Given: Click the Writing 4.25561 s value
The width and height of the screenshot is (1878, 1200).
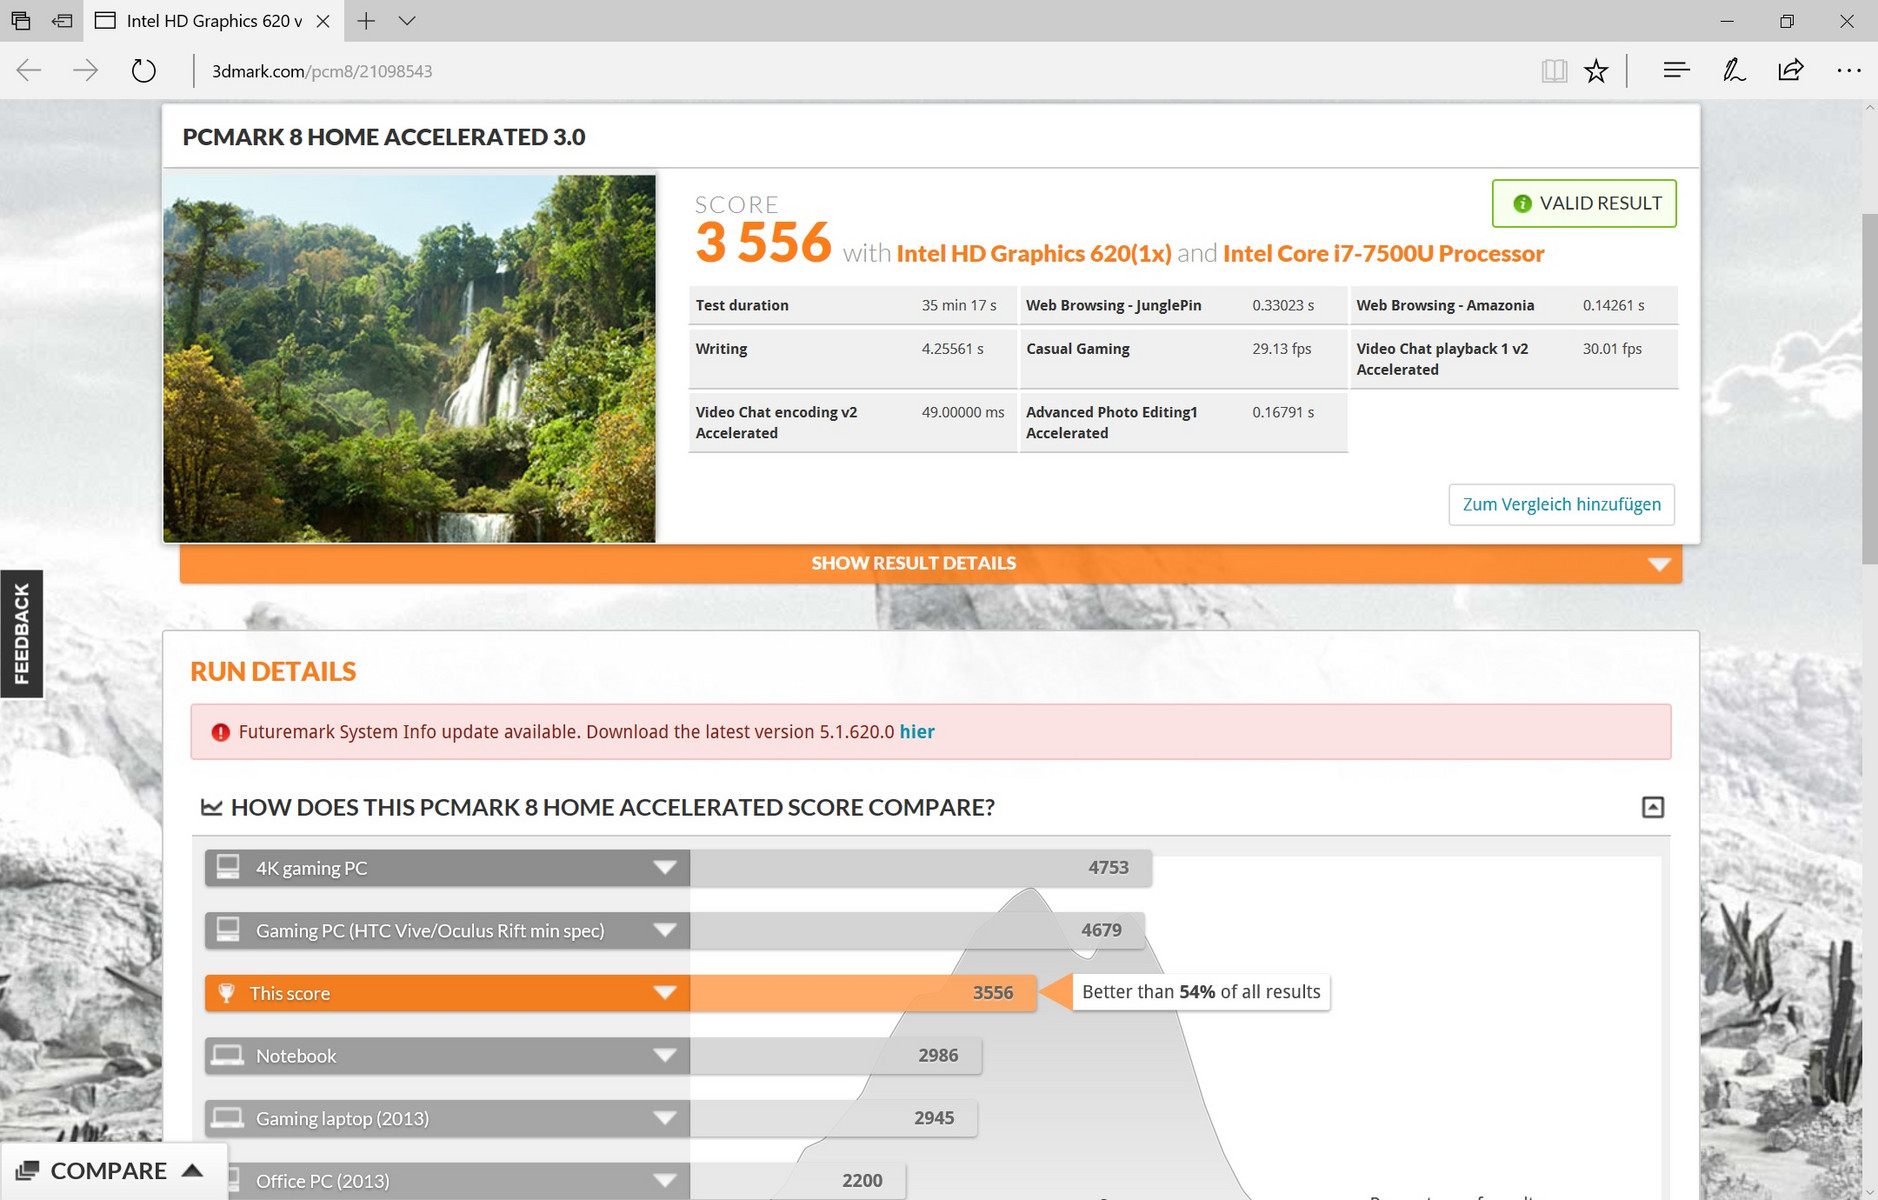Looking at the screenshot, I should [952, 349].
